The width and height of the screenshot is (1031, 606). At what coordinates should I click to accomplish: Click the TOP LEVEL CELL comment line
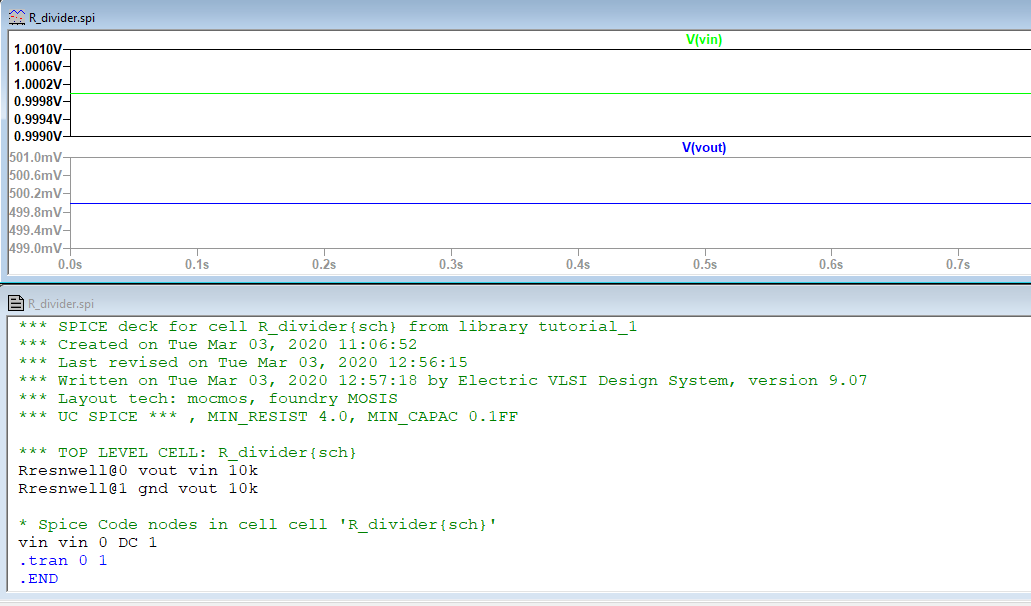(185, 452)
